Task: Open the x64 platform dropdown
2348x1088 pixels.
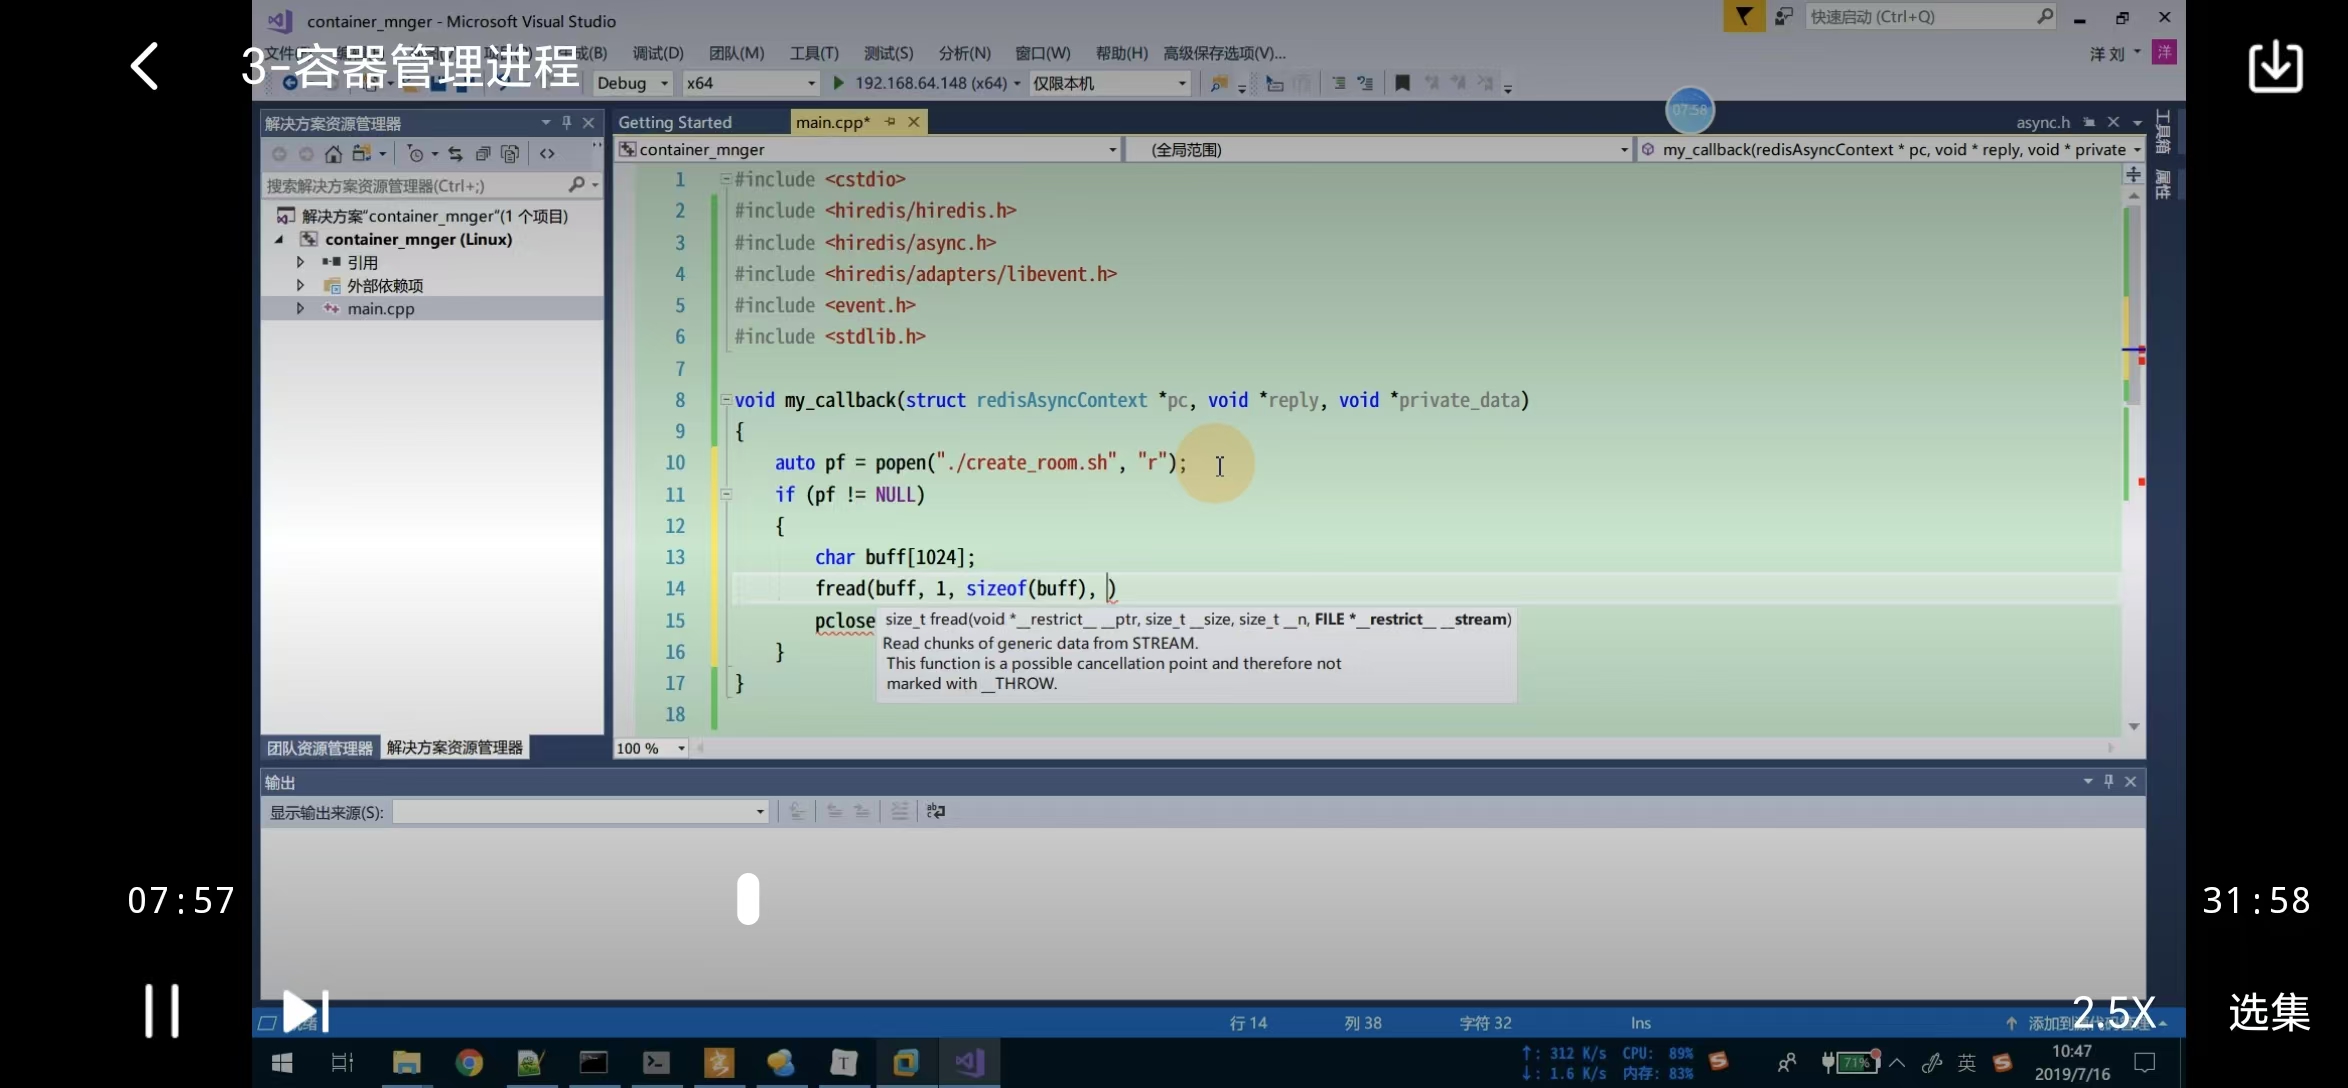Action: coord(751,83)
